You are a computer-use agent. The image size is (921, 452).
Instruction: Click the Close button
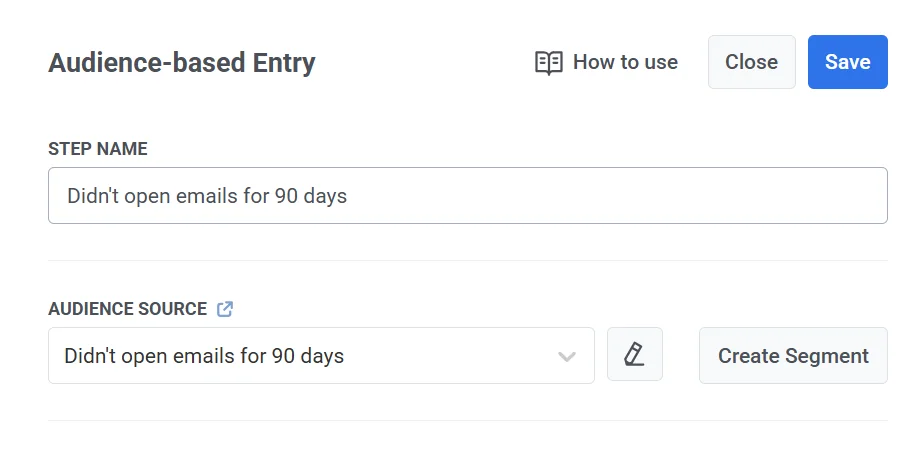tap(751, 62)
